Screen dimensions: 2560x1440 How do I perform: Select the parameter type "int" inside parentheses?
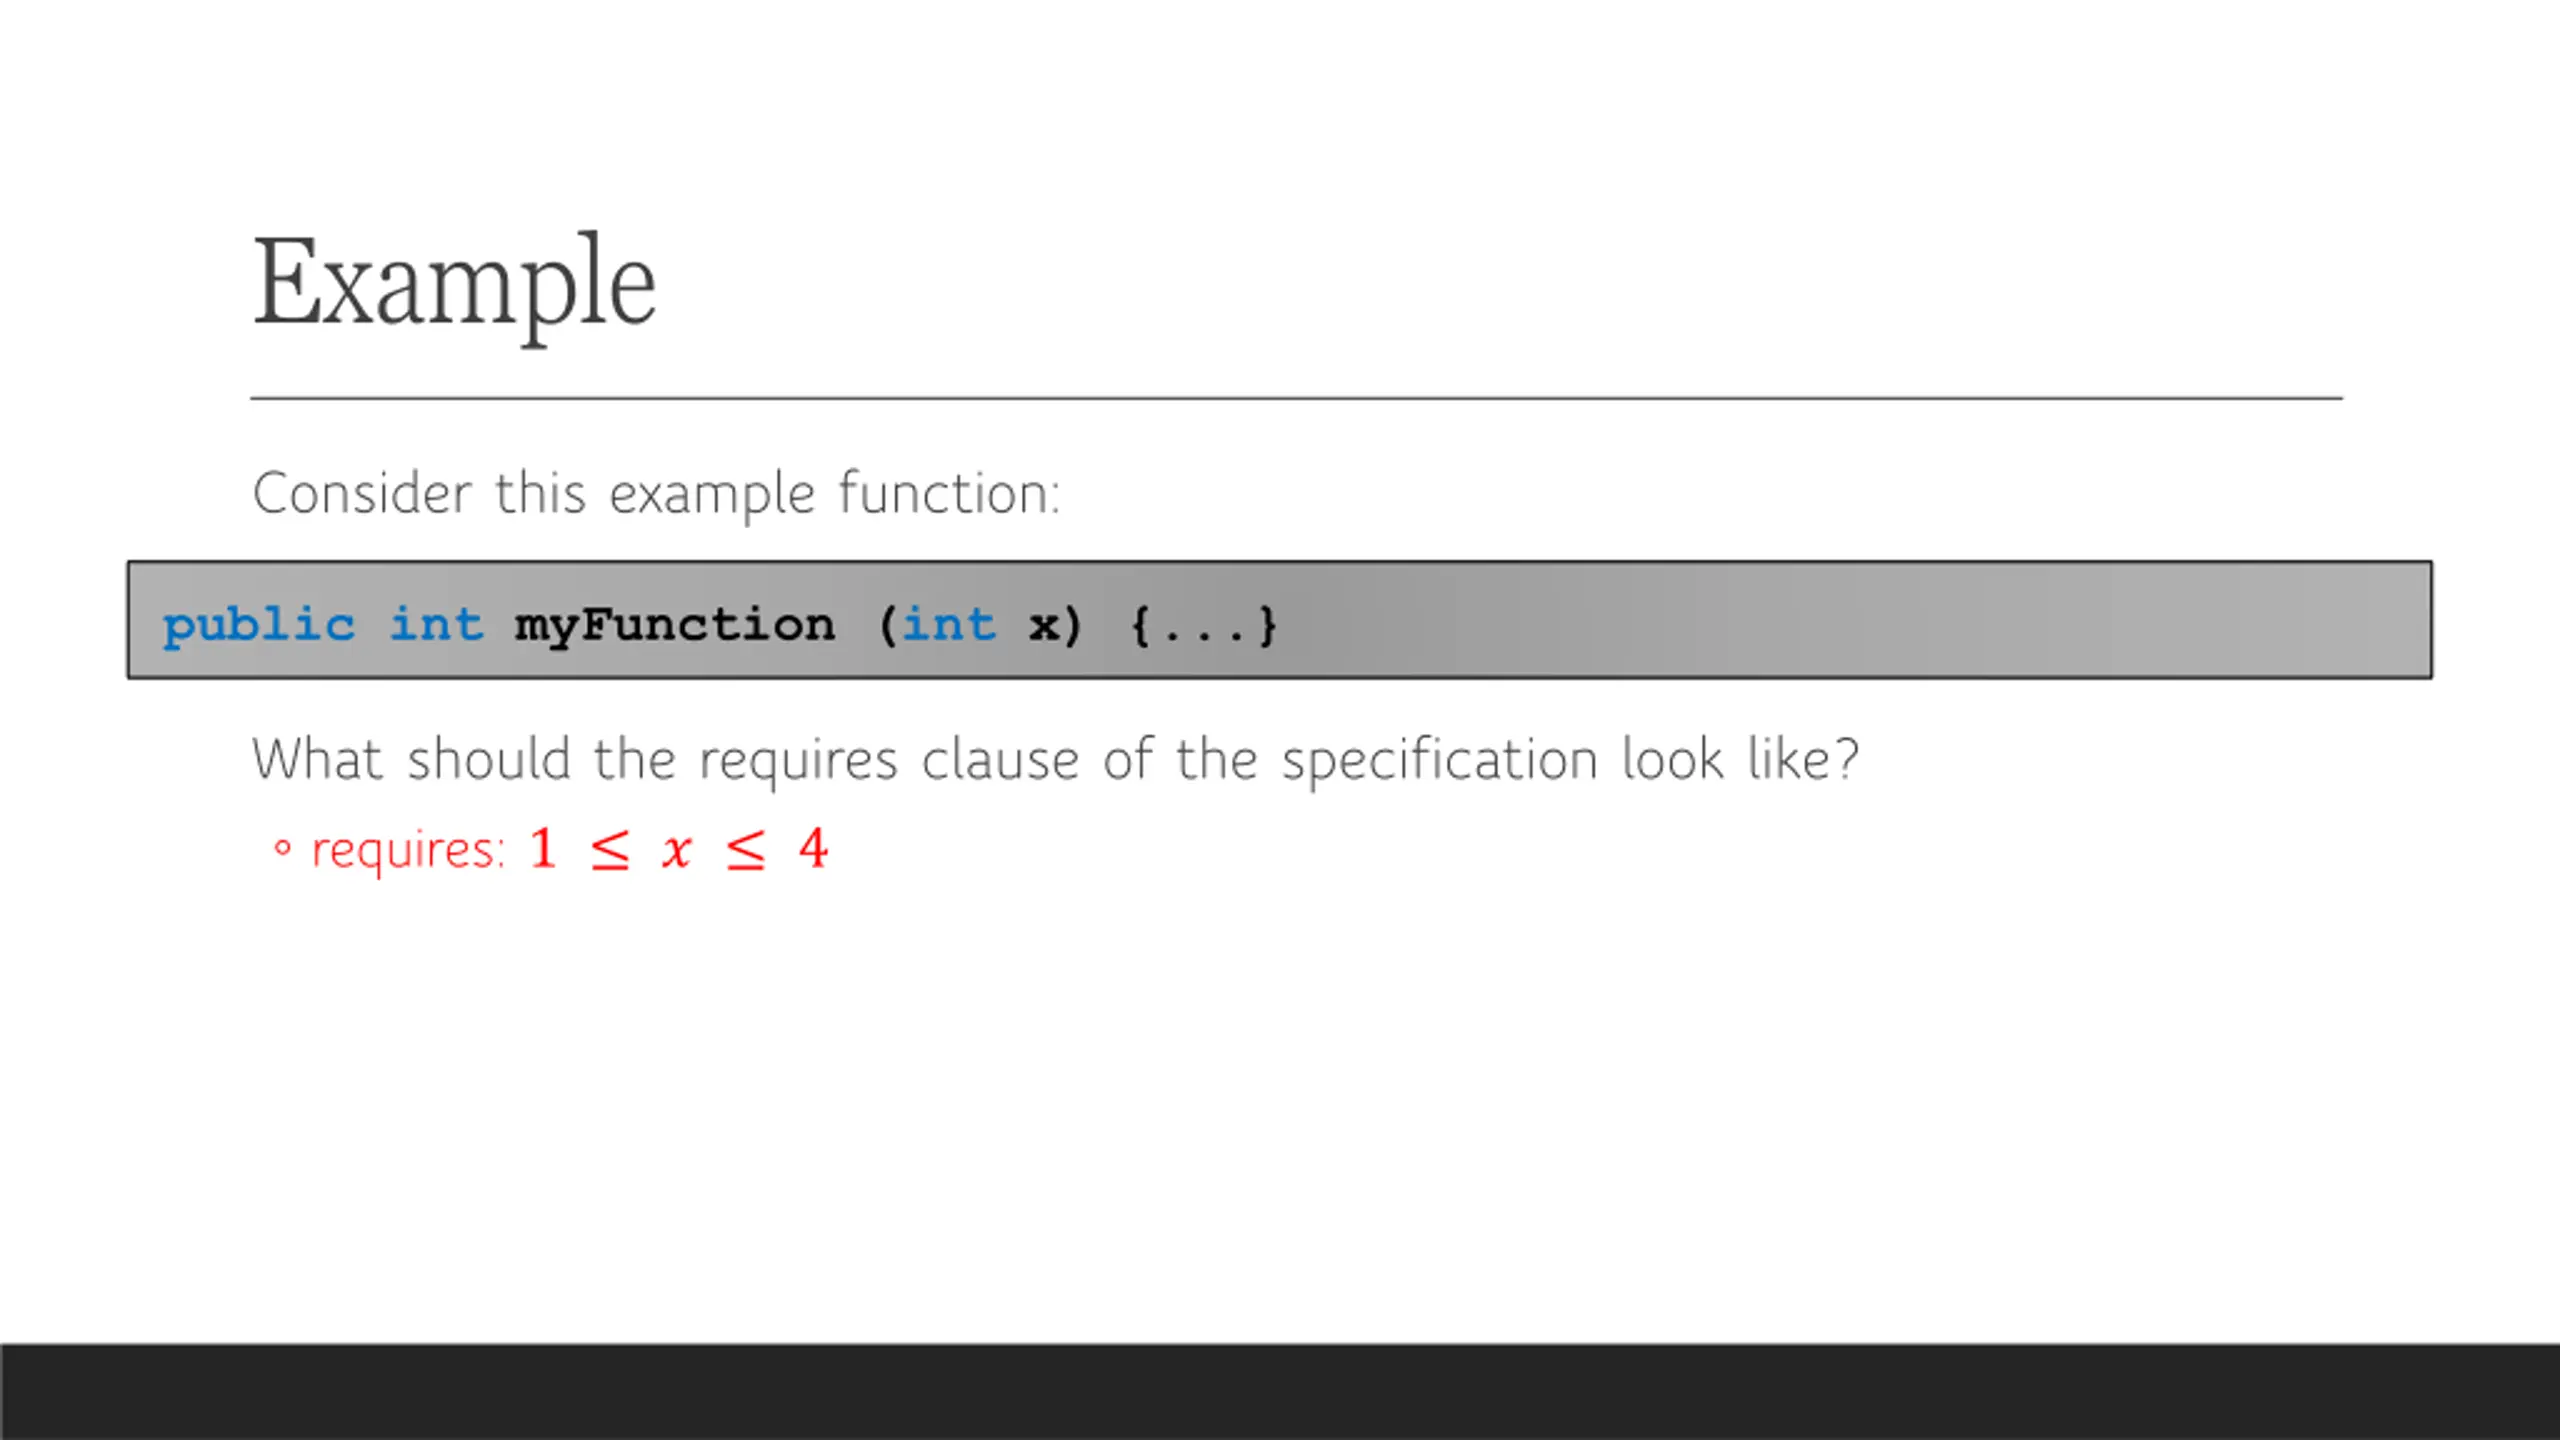click(x=949, y=624)
